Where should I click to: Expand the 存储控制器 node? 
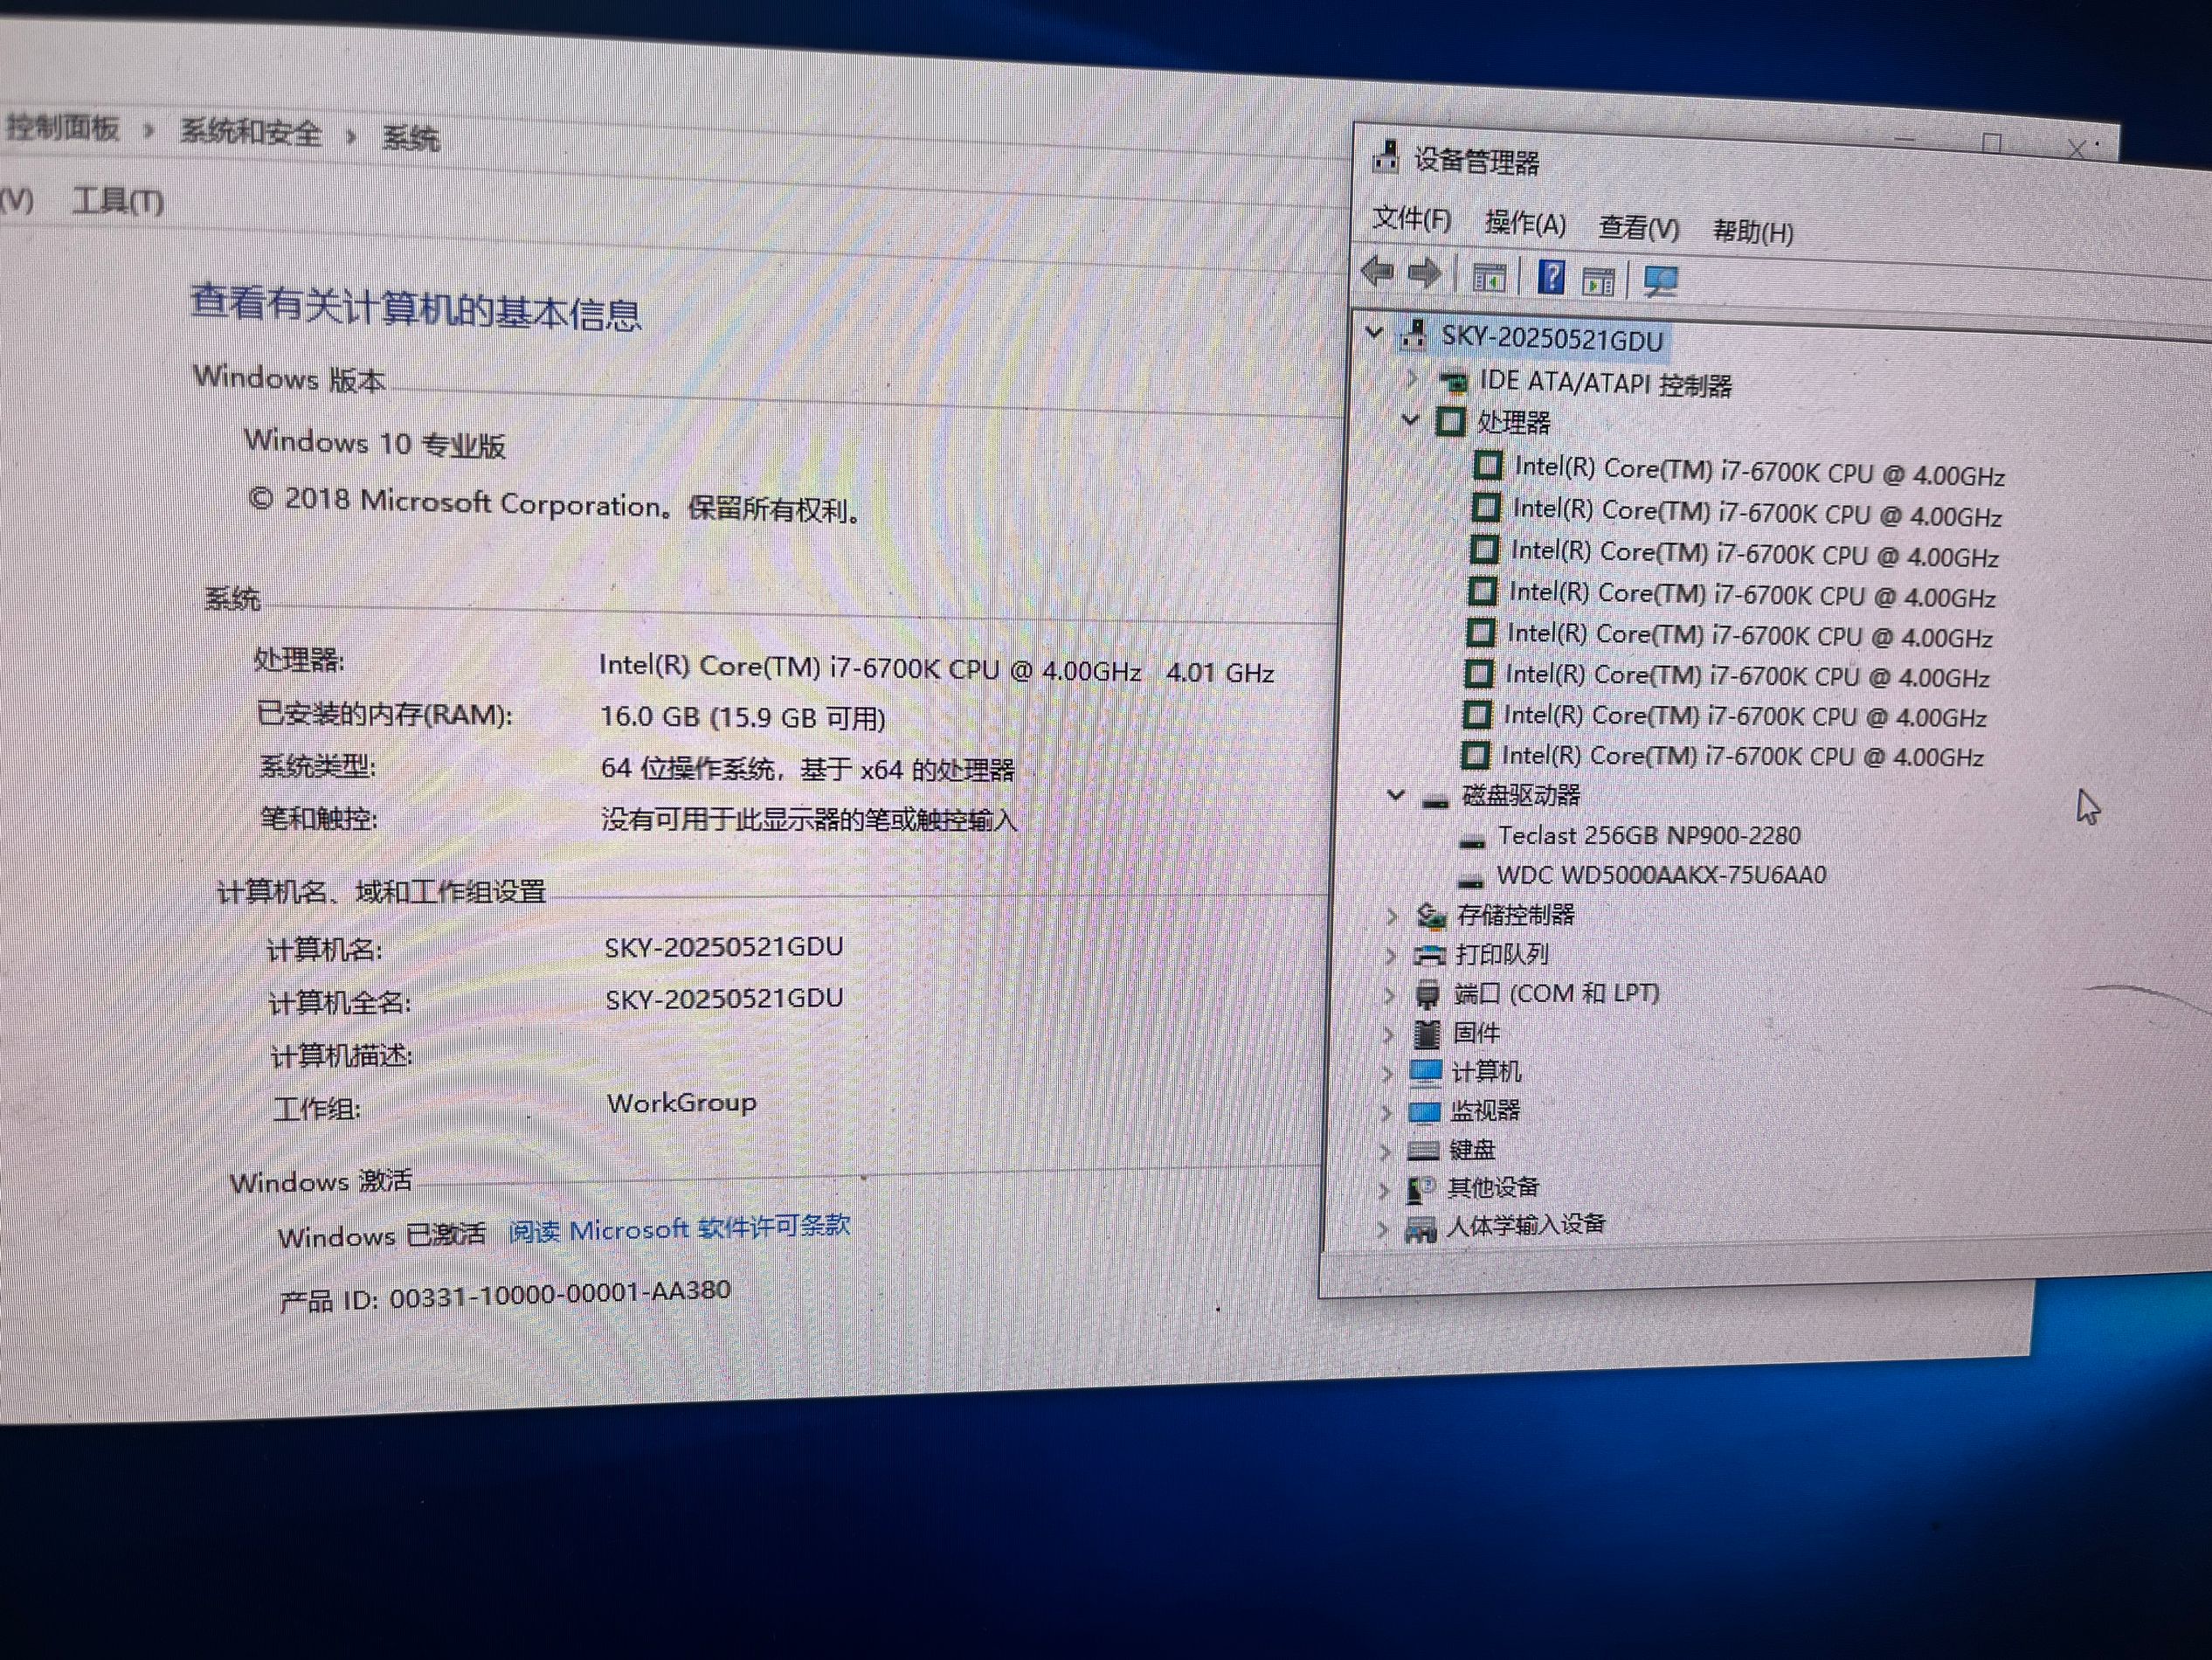coord(1391,915)
